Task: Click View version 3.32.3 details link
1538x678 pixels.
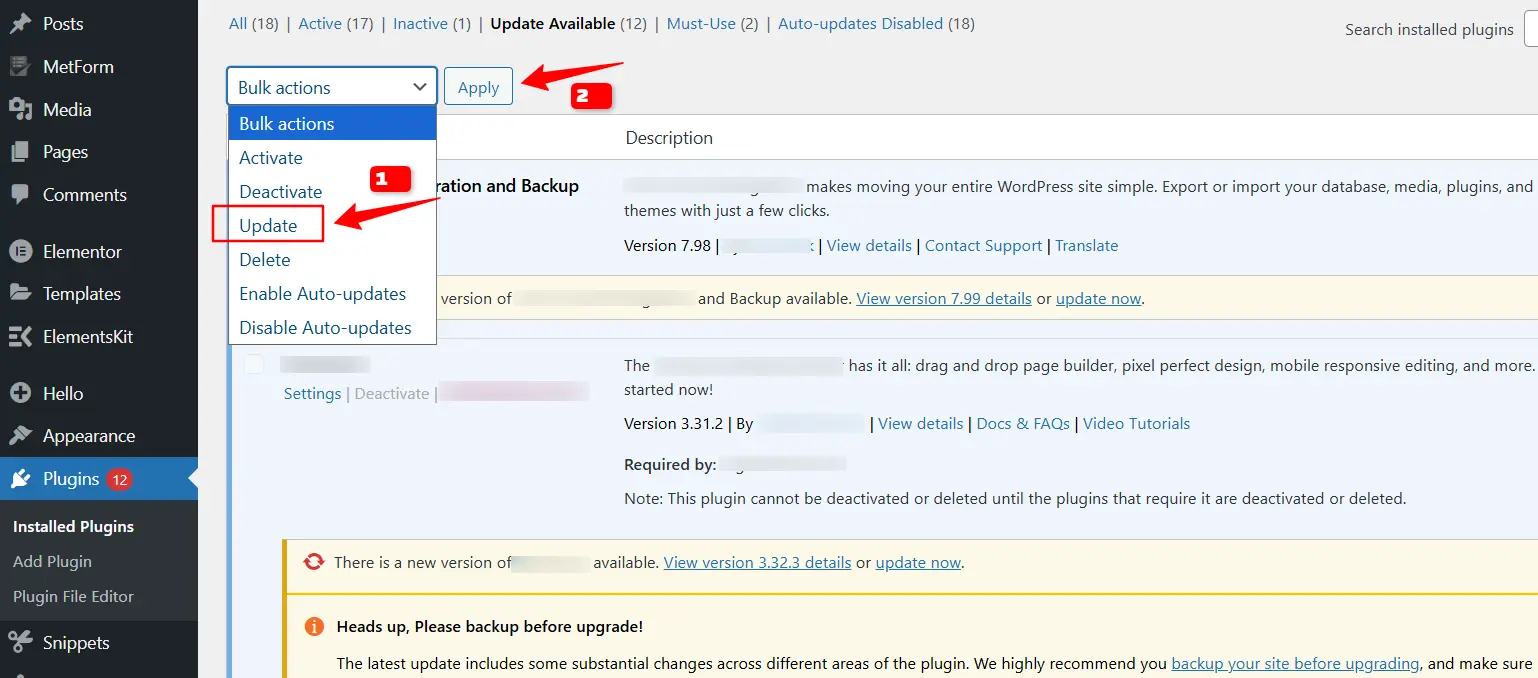Action: pyautogui.click(x=757, y=563)
